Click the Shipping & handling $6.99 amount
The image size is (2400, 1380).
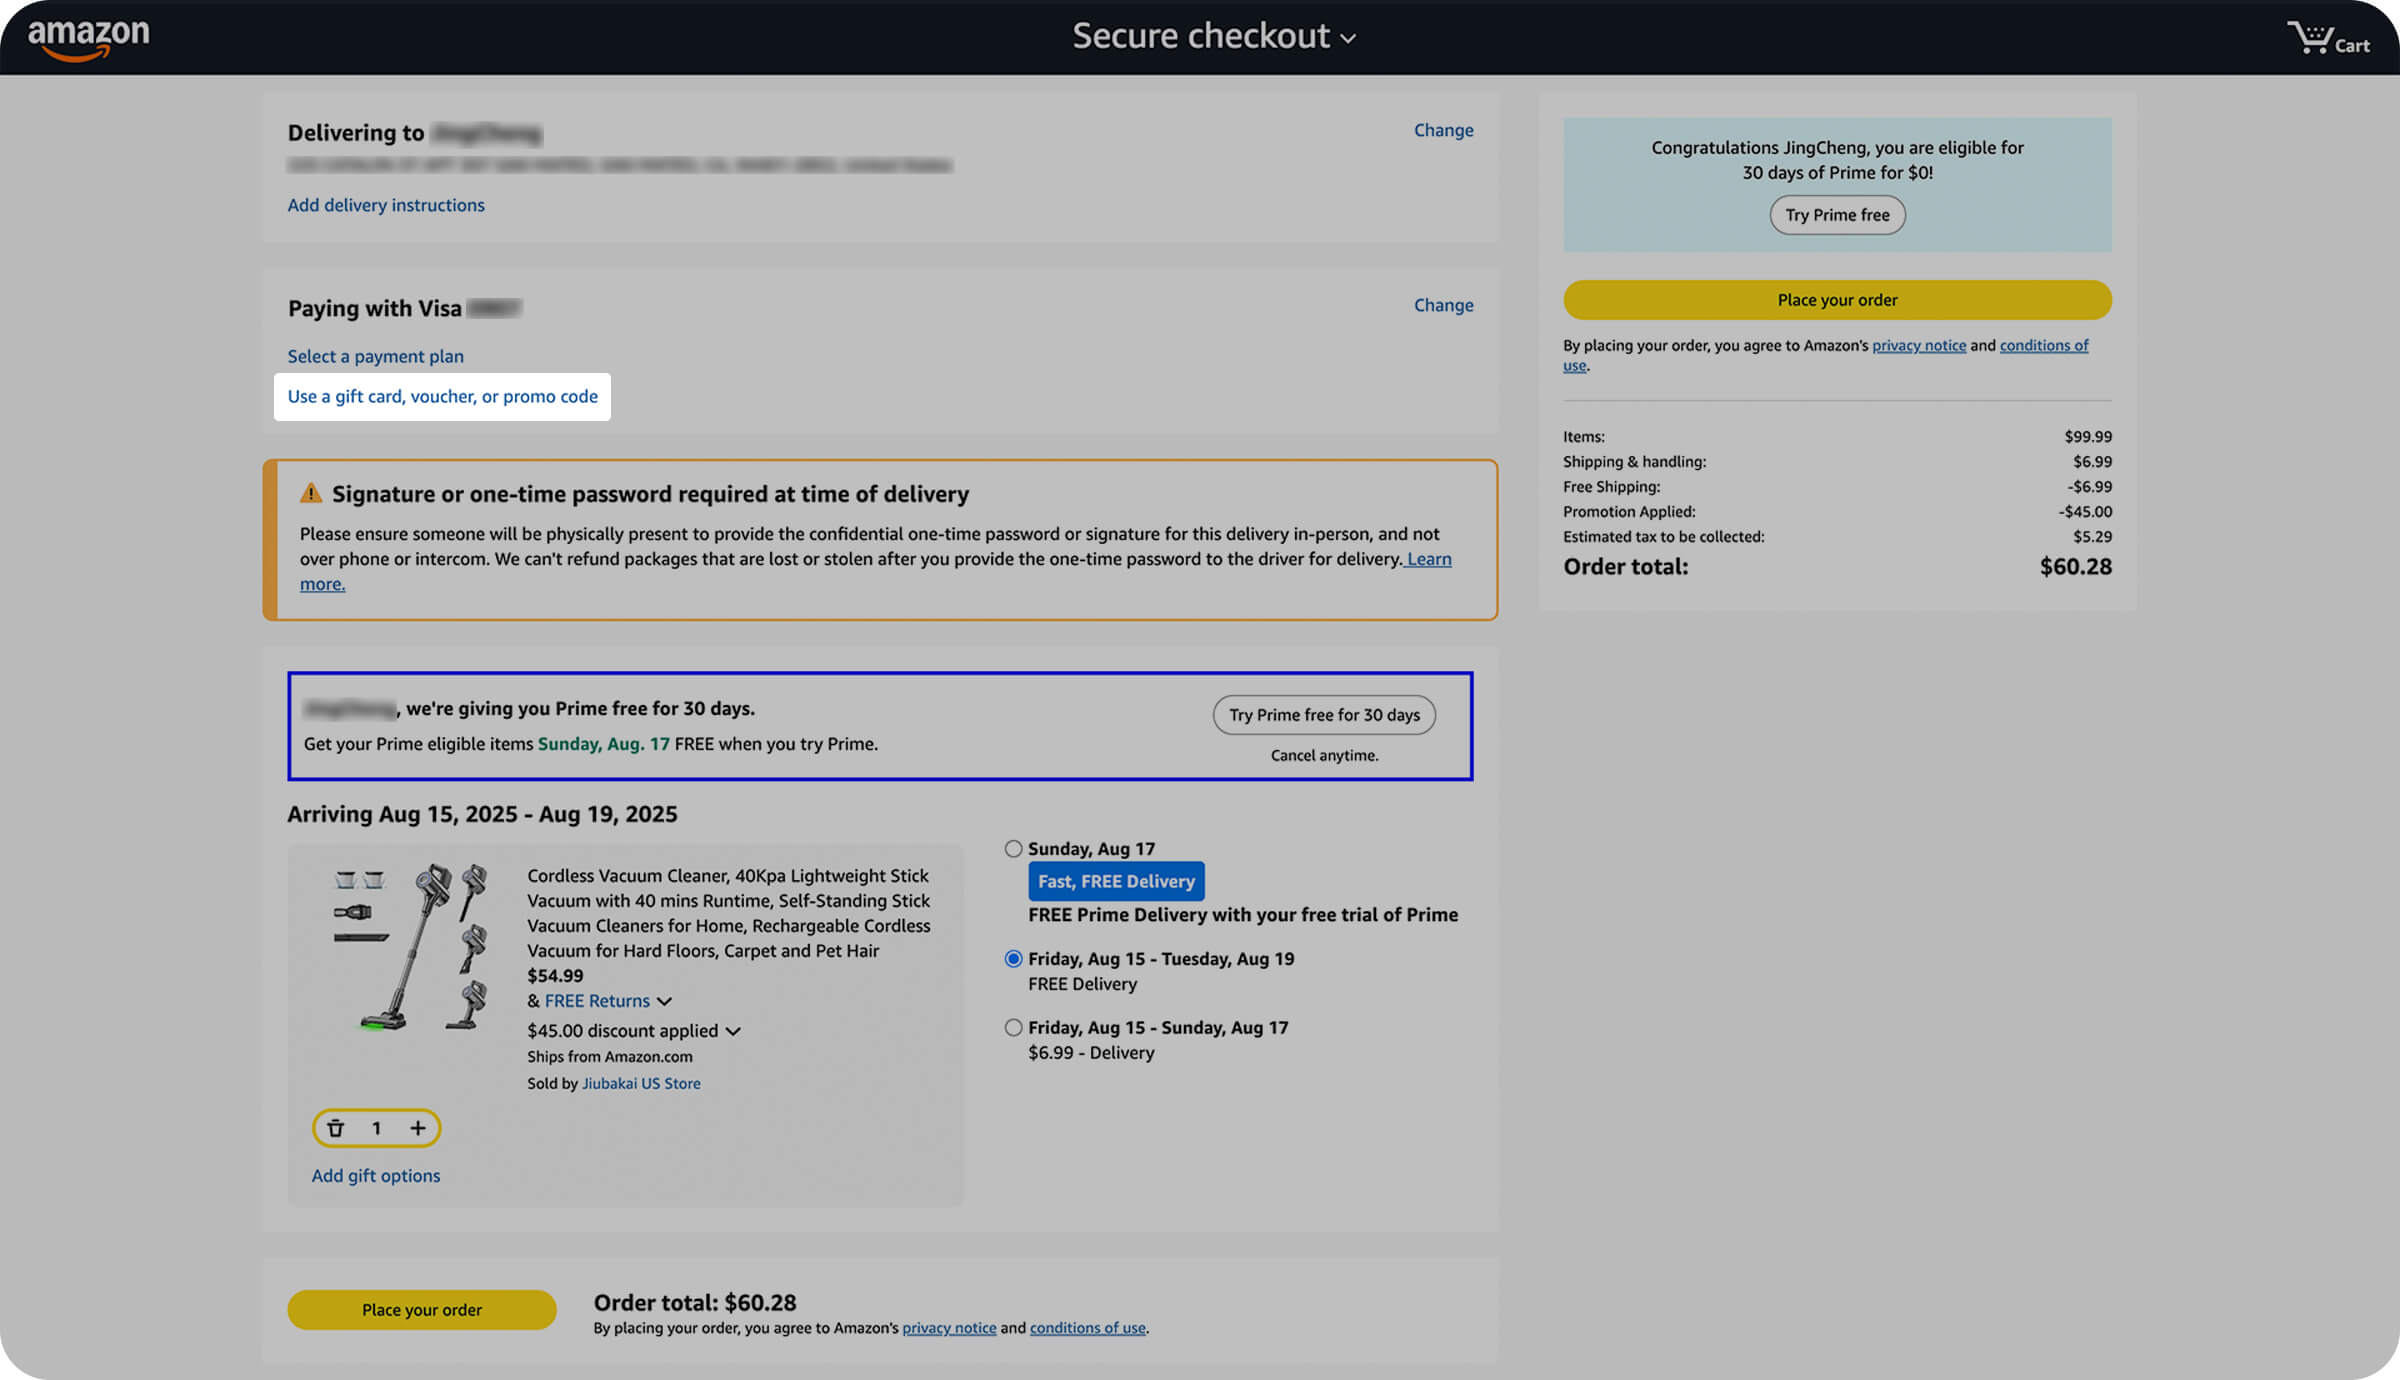click(2092, 462)
